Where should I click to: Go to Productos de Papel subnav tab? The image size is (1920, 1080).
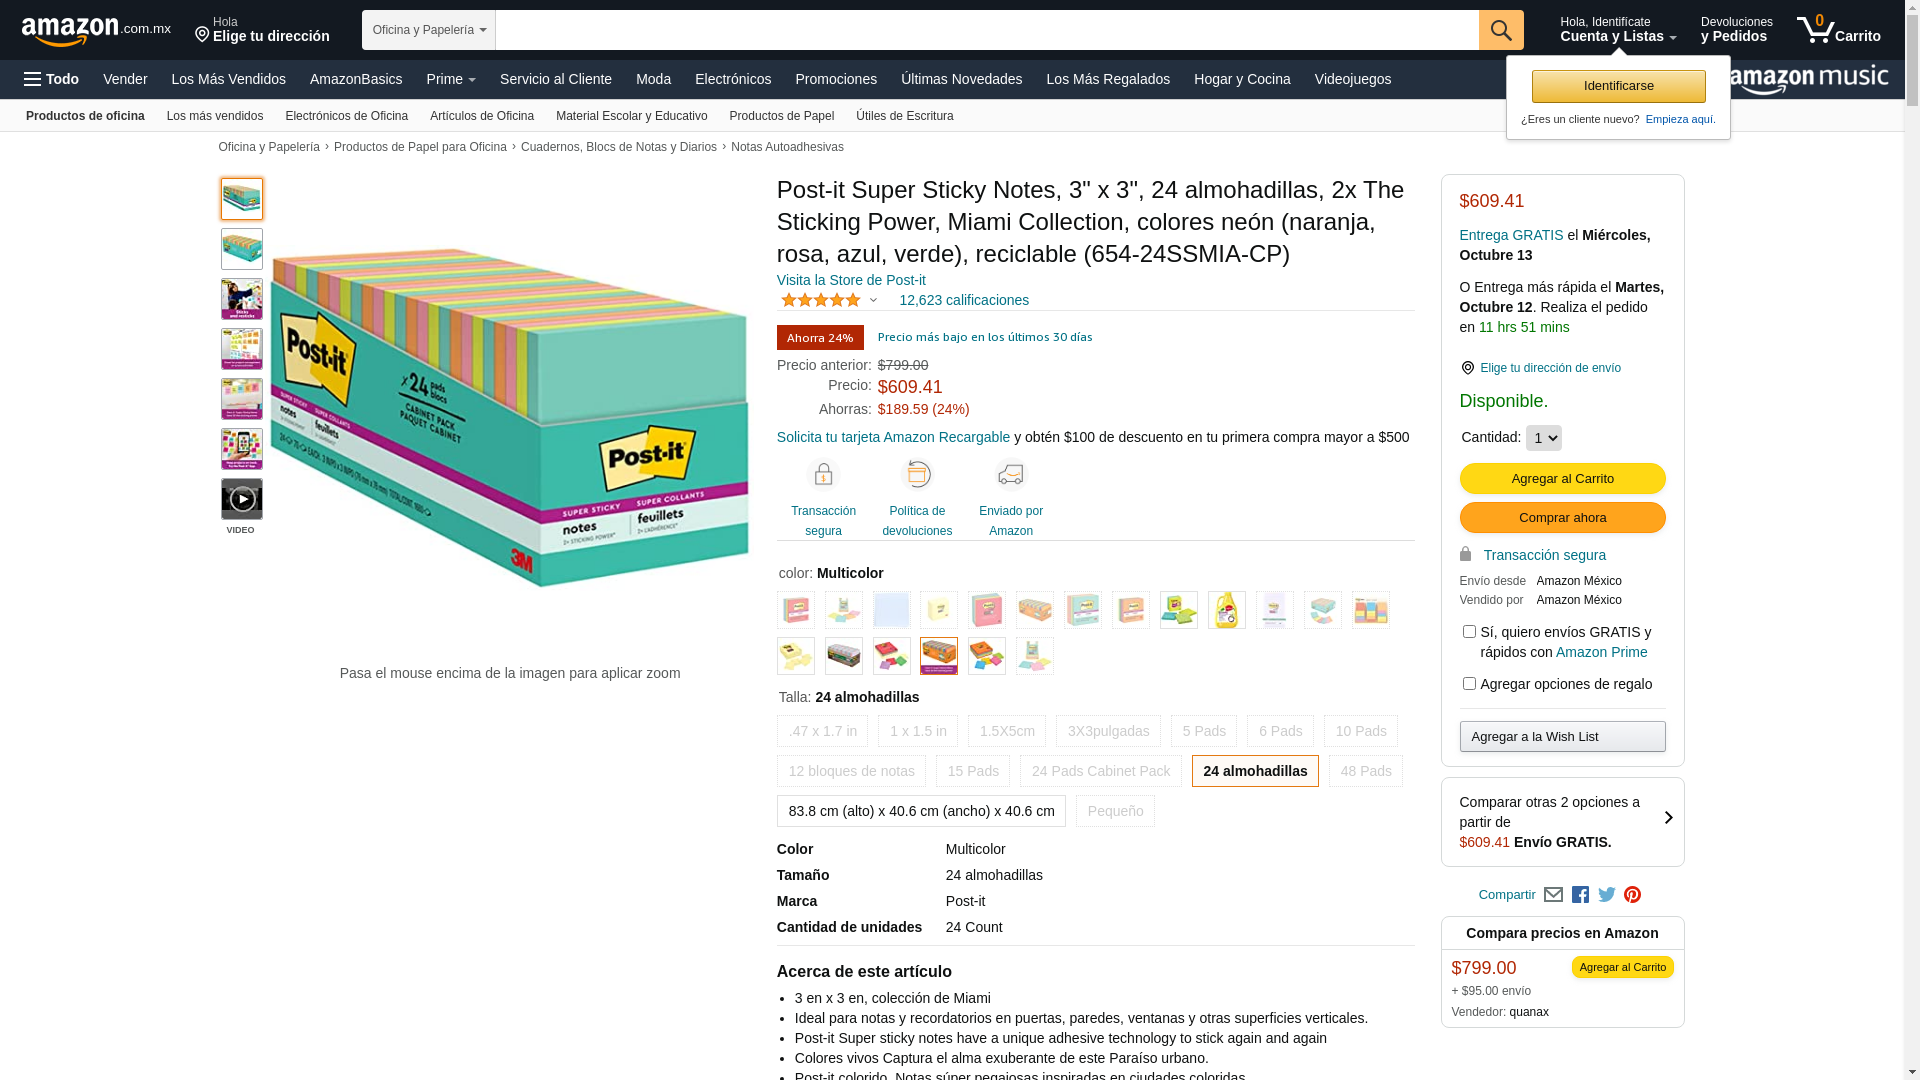click(781, 116)
